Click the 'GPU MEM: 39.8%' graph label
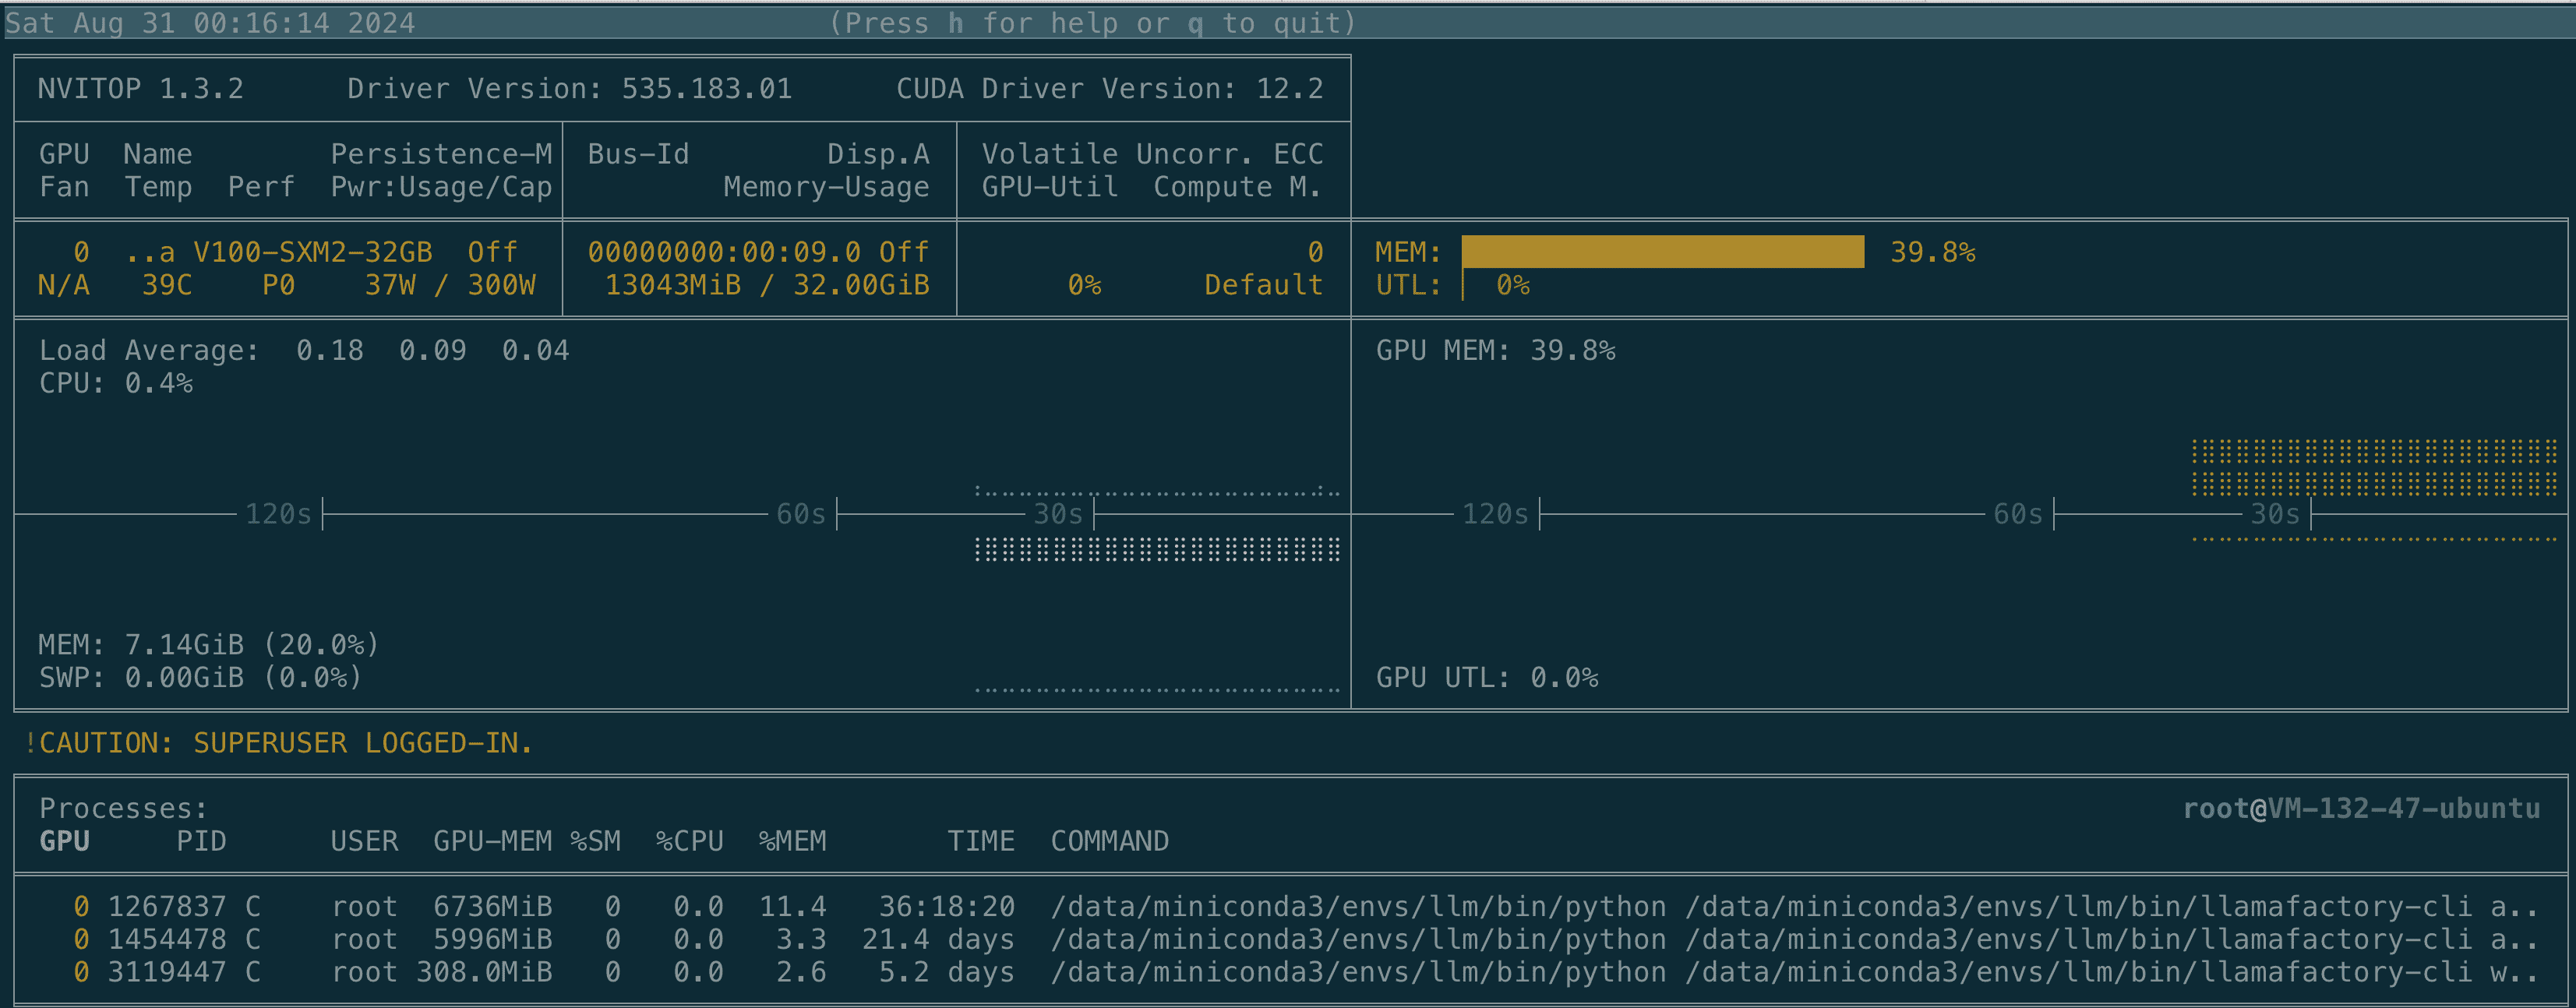The width and height of the screenshot is (2576, 1008). pyautogui.click(x=1495, y=350)
